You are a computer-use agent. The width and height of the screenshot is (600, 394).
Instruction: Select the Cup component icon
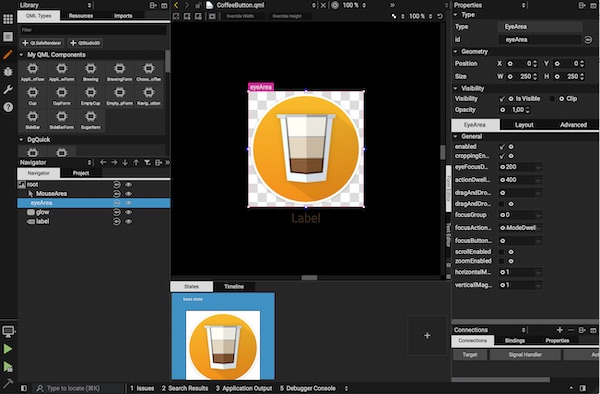(x=33, y=96)
